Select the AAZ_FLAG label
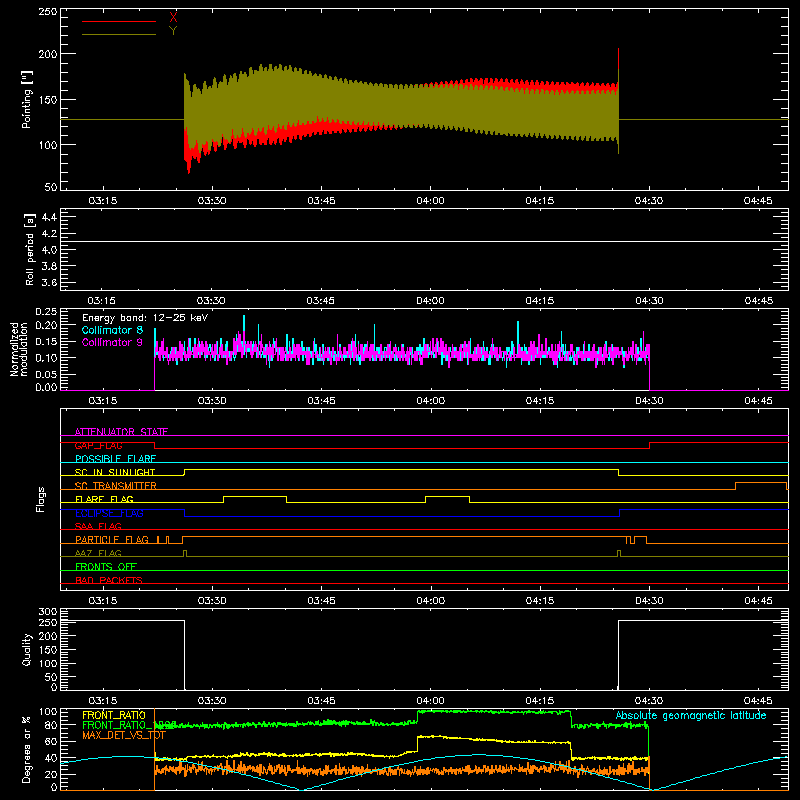Viewport: 800px width, 800px height. (x=98, y=553)
